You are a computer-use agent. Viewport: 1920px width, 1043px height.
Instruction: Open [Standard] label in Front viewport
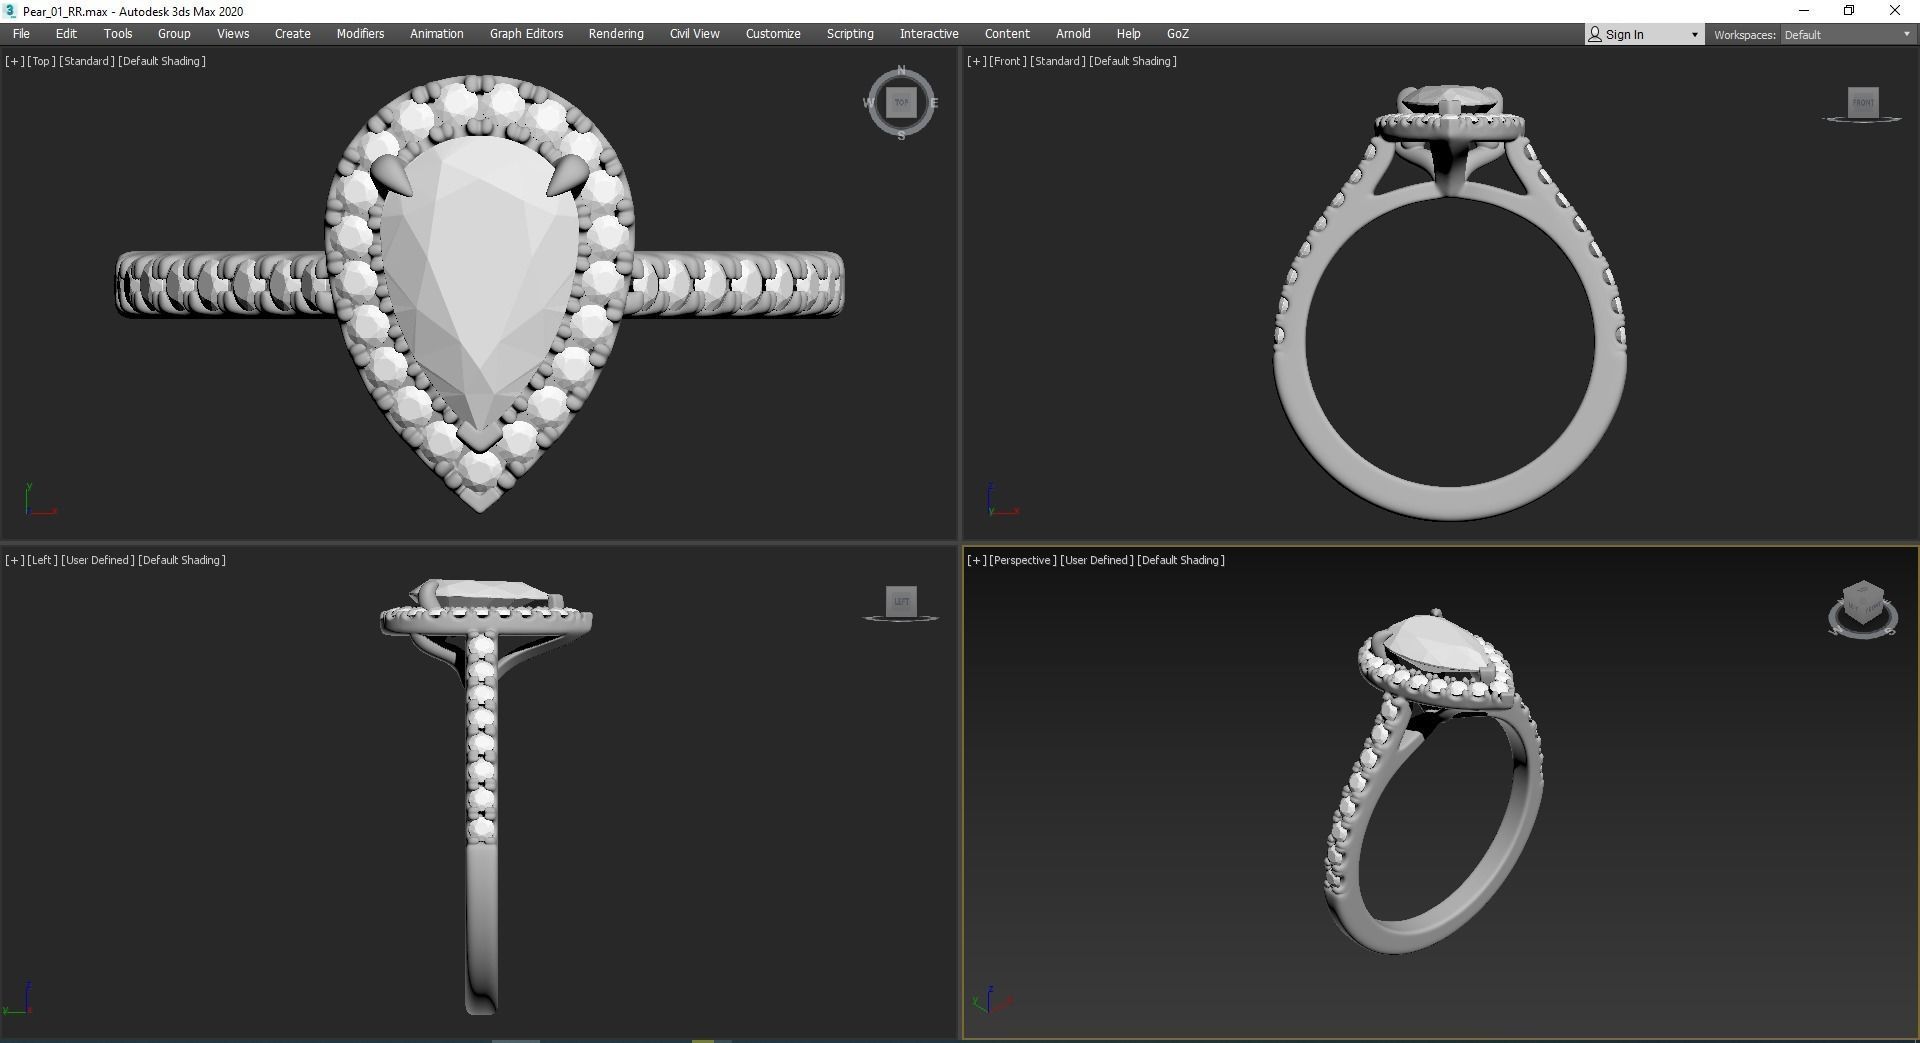tap(1058, 61)
